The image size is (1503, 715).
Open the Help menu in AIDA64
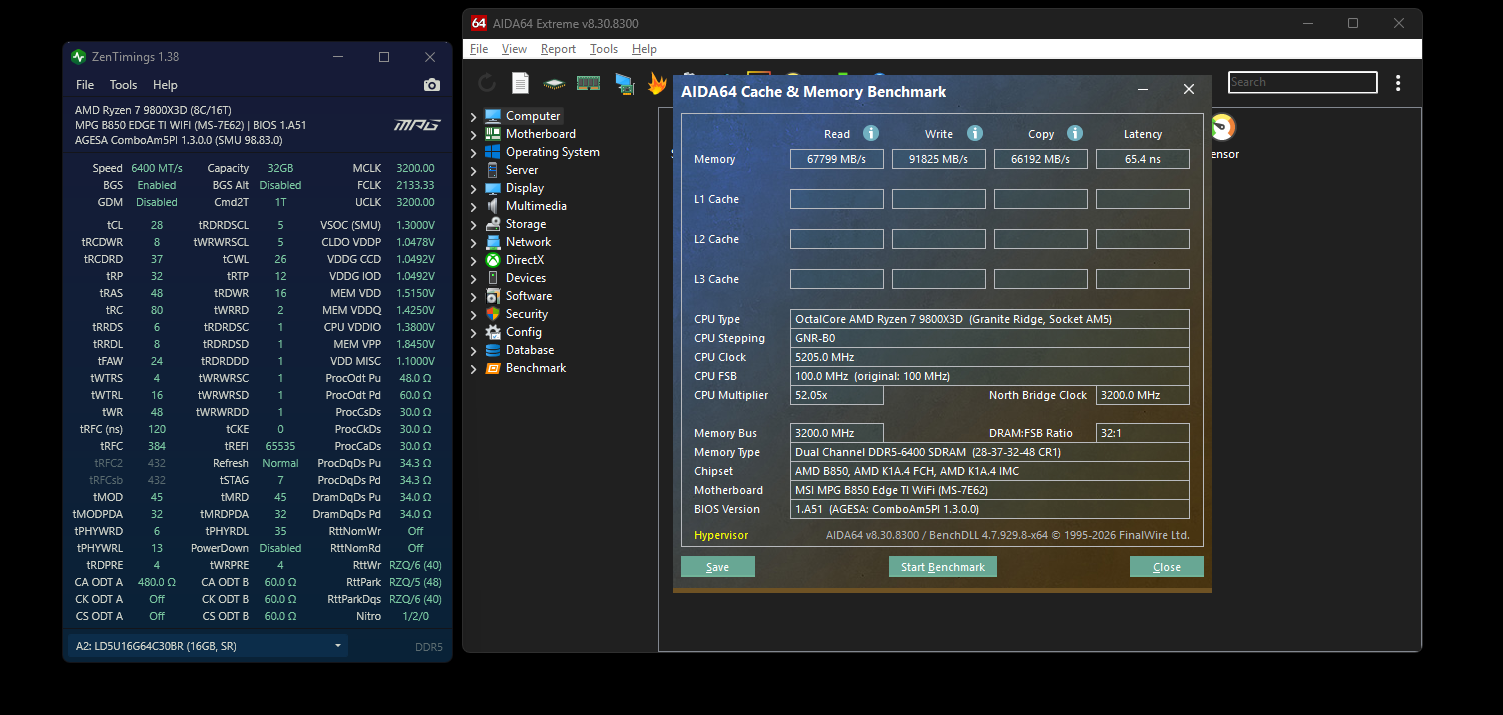click(x=644, y=49)
